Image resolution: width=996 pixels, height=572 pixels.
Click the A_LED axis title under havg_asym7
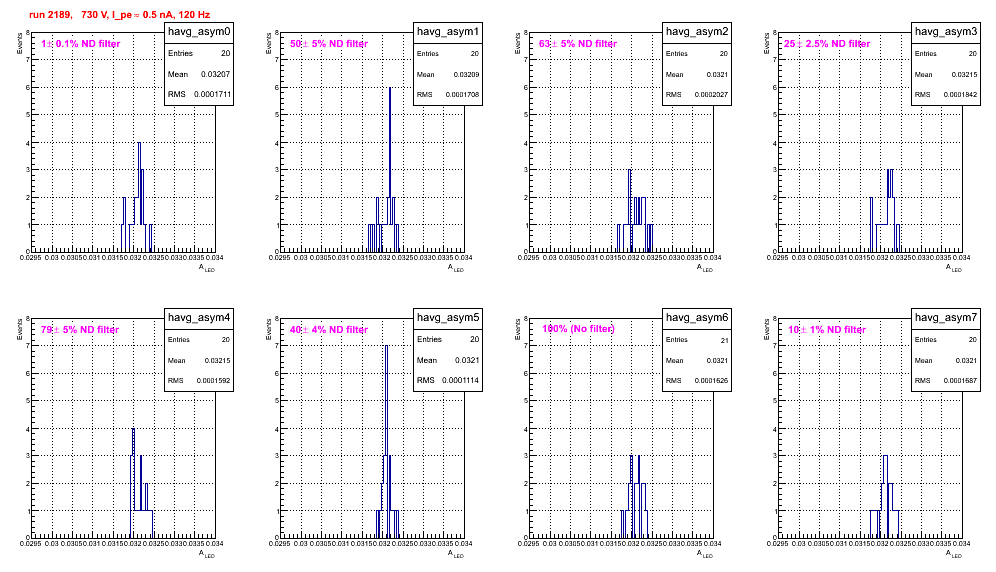tap(954, 554)
